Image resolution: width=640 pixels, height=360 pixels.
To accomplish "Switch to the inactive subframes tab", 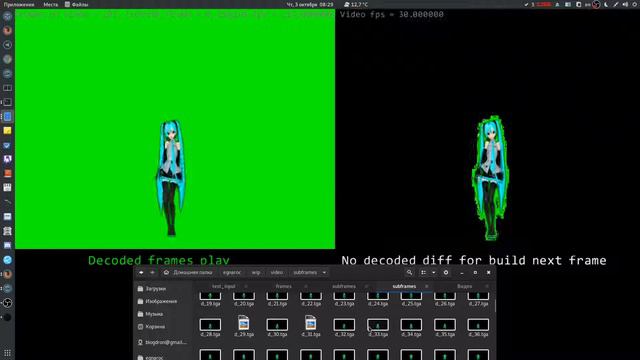I will click(x=344, y=286).
